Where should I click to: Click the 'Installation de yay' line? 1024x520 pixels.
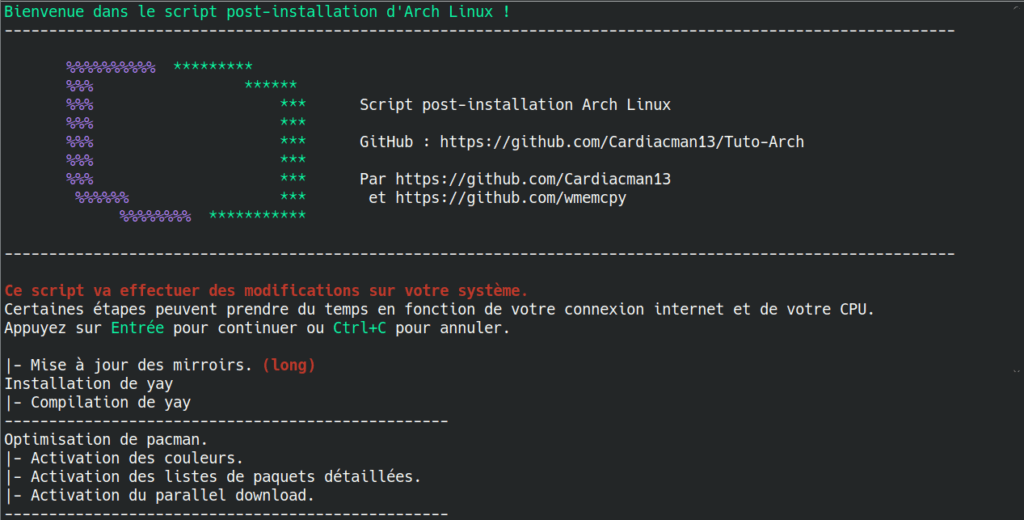[89, 384]
